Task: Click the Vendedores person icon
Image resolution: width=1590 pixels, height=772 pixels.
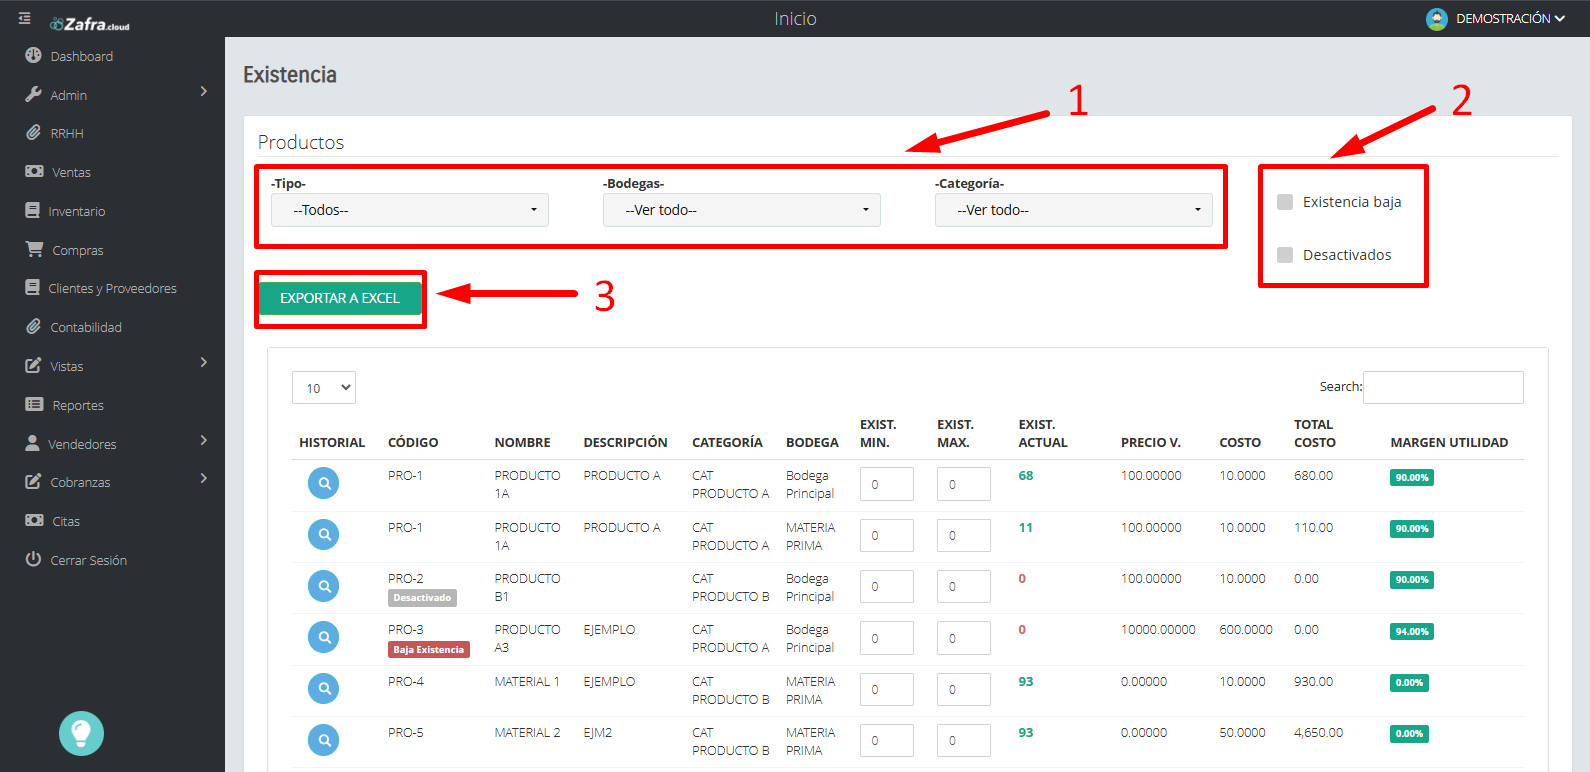Action: pos(33,443)
